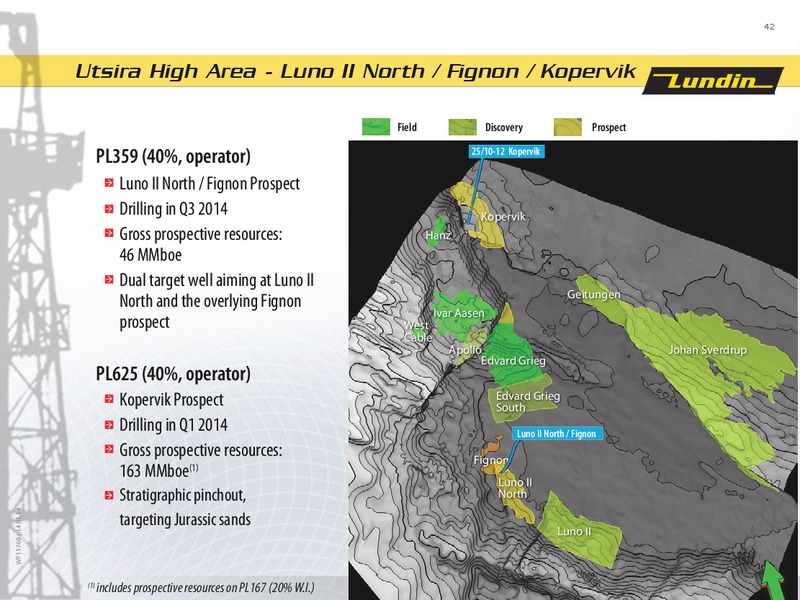Click the Discovery legend swatch
This screenshot has height=600, width=800.
tap(462, 127)
